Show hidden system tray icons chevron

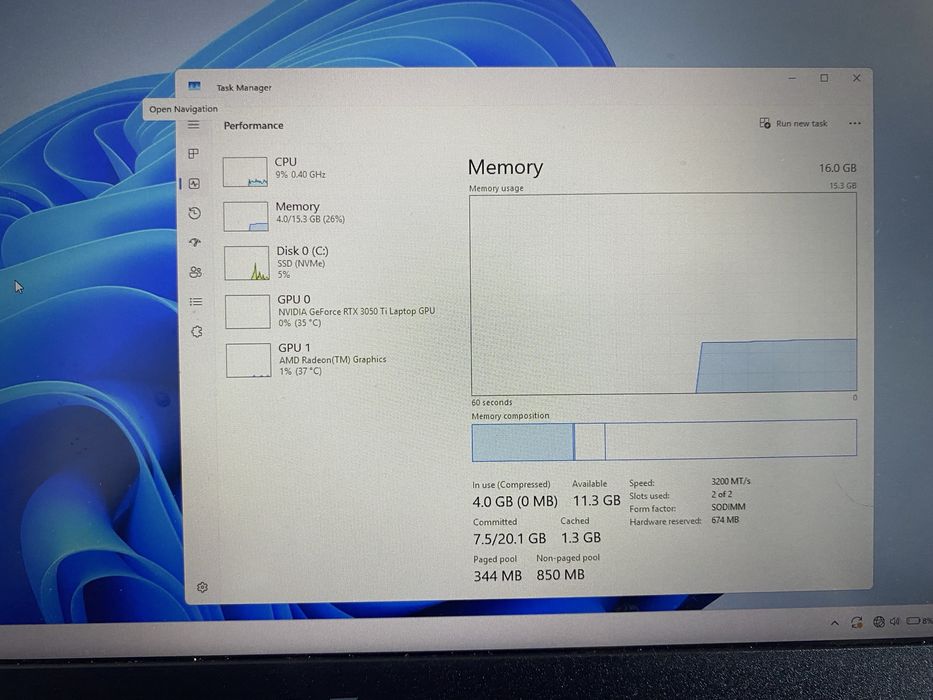(835, 623)
